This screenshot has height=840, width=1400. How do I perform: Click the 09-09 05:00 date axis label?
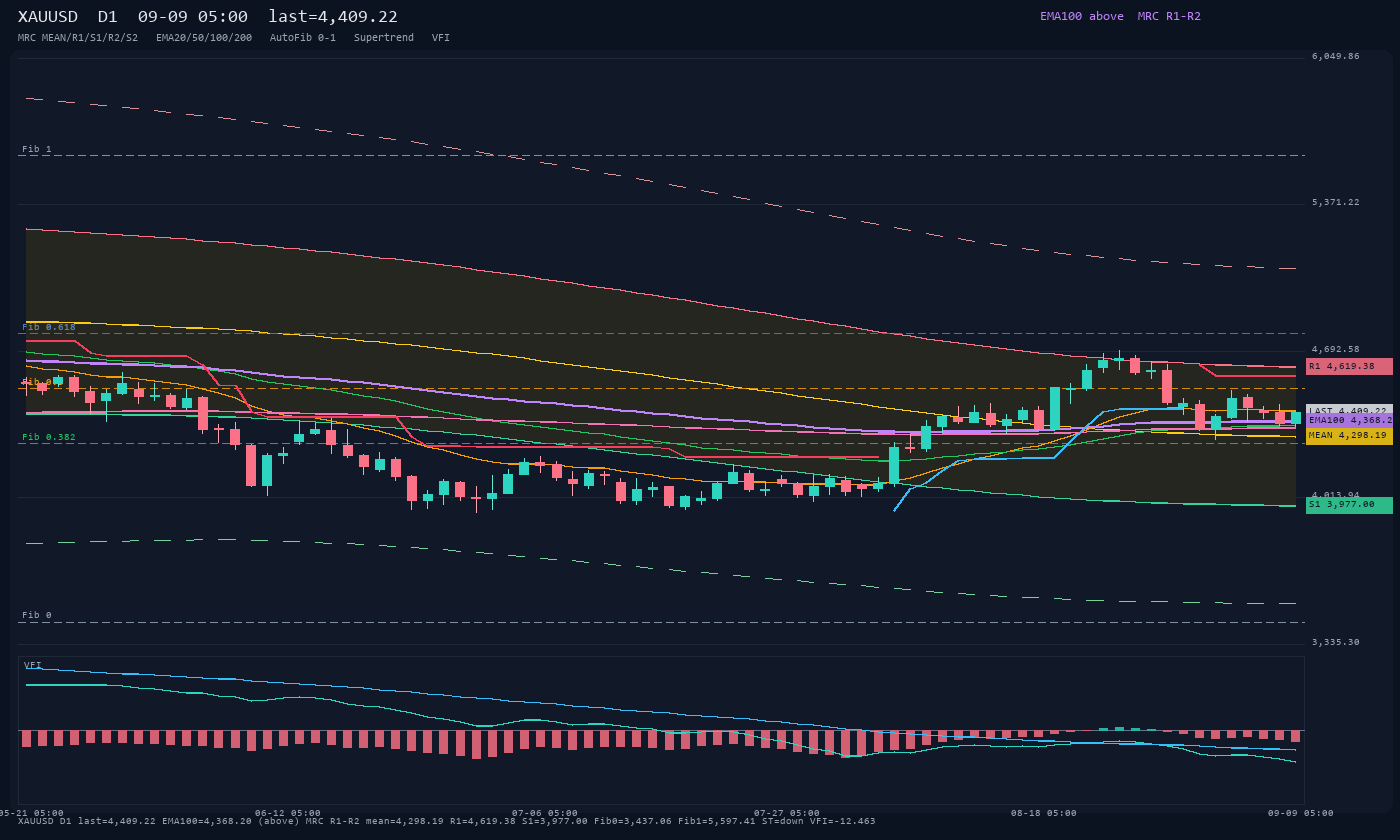tap(1301, 814)
